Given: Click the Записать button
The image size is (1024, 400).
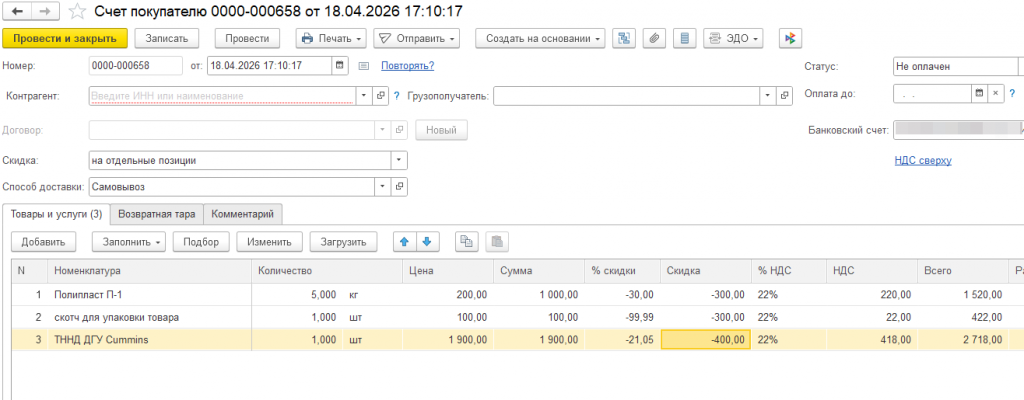Looking at the screenshot, I should click(167, 39).
